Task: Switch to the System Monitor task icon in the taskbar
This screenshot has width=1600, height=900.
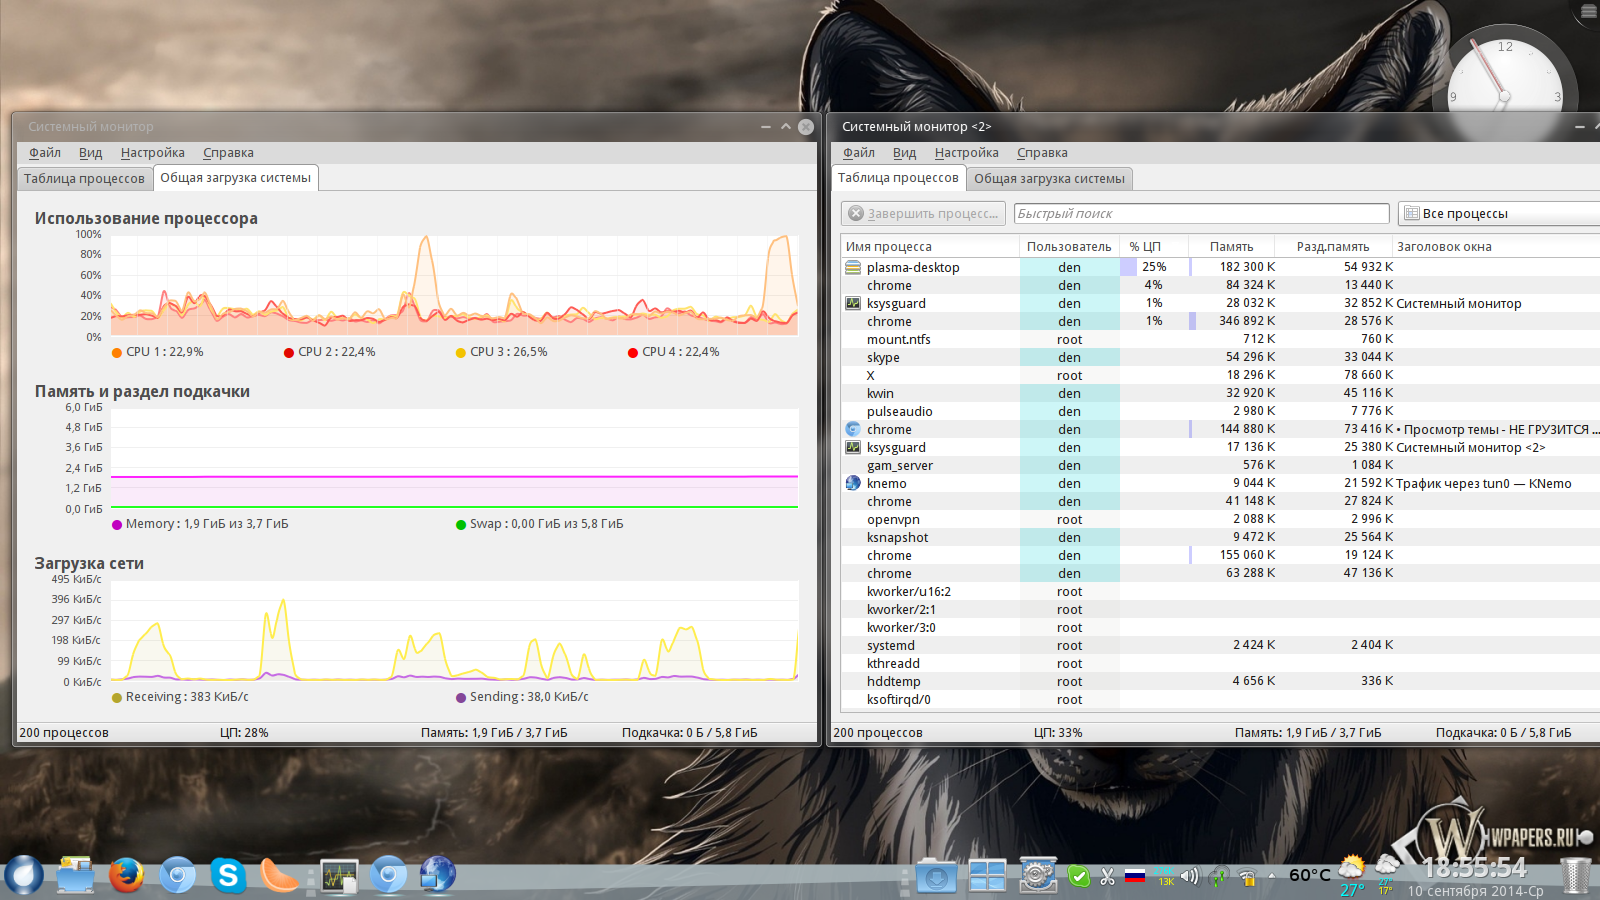Action: coord(339,877)
